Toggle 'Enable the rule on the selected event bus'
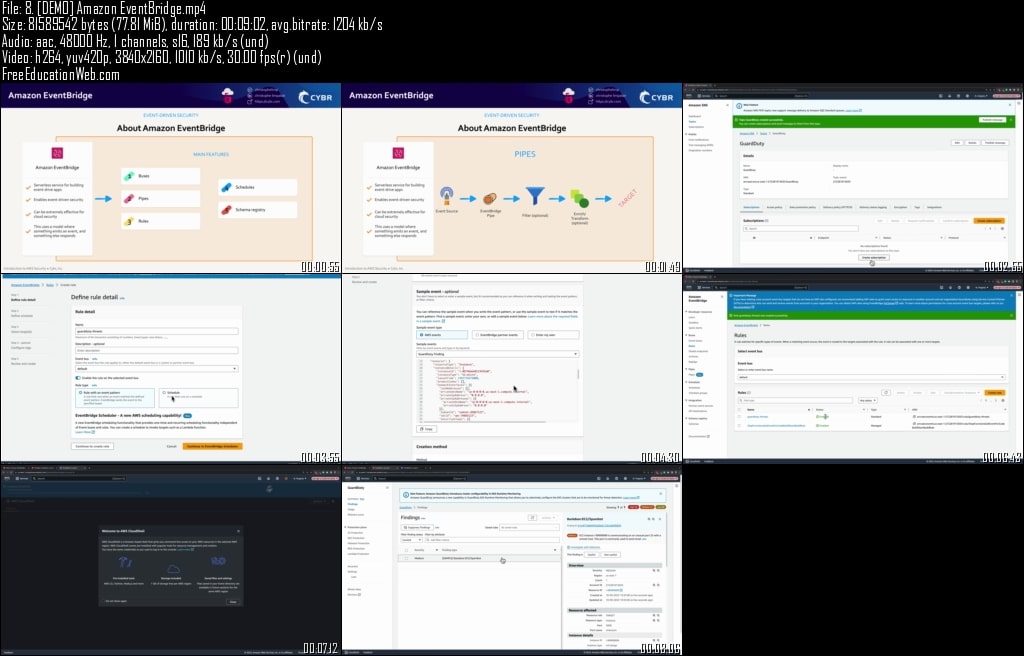1024x656 pixels. click(x=78, y=378)
